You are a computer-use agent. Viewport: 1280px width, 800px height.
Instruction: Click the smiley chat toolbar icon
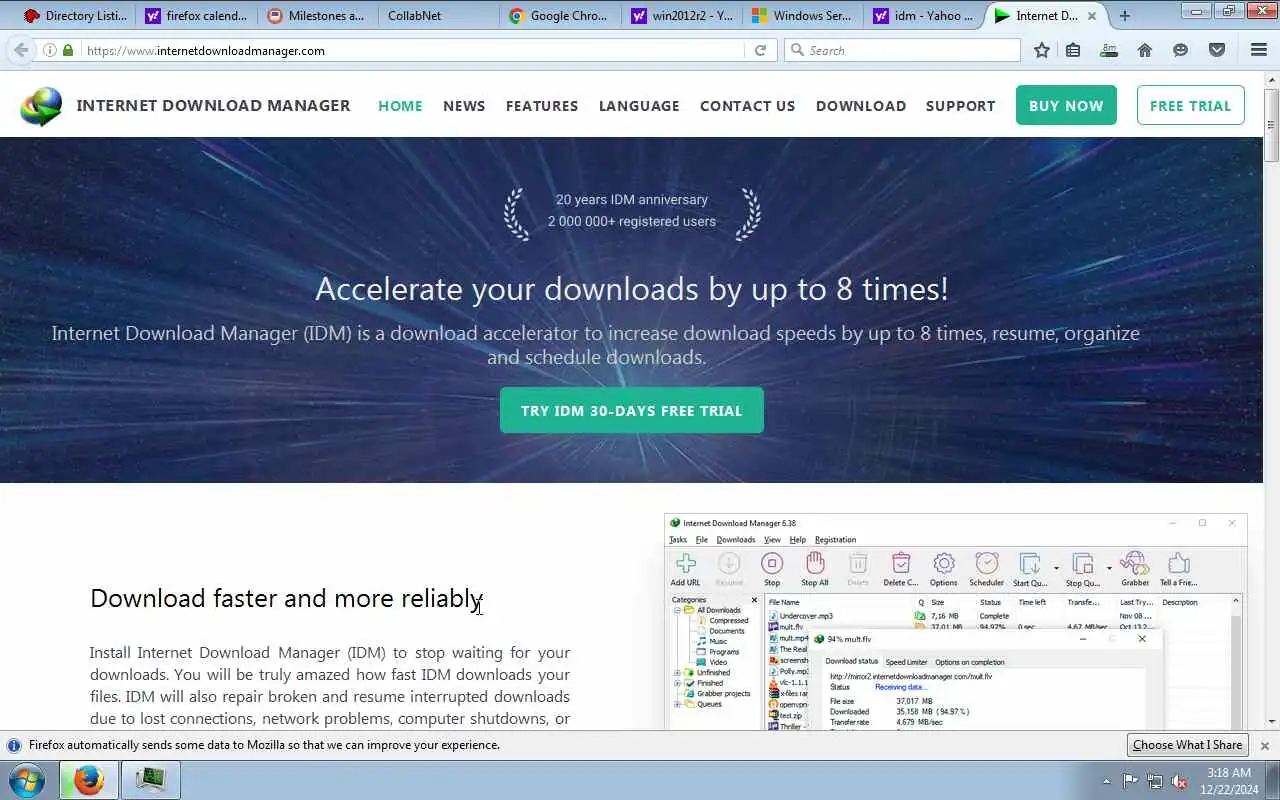pos(1181,50)
